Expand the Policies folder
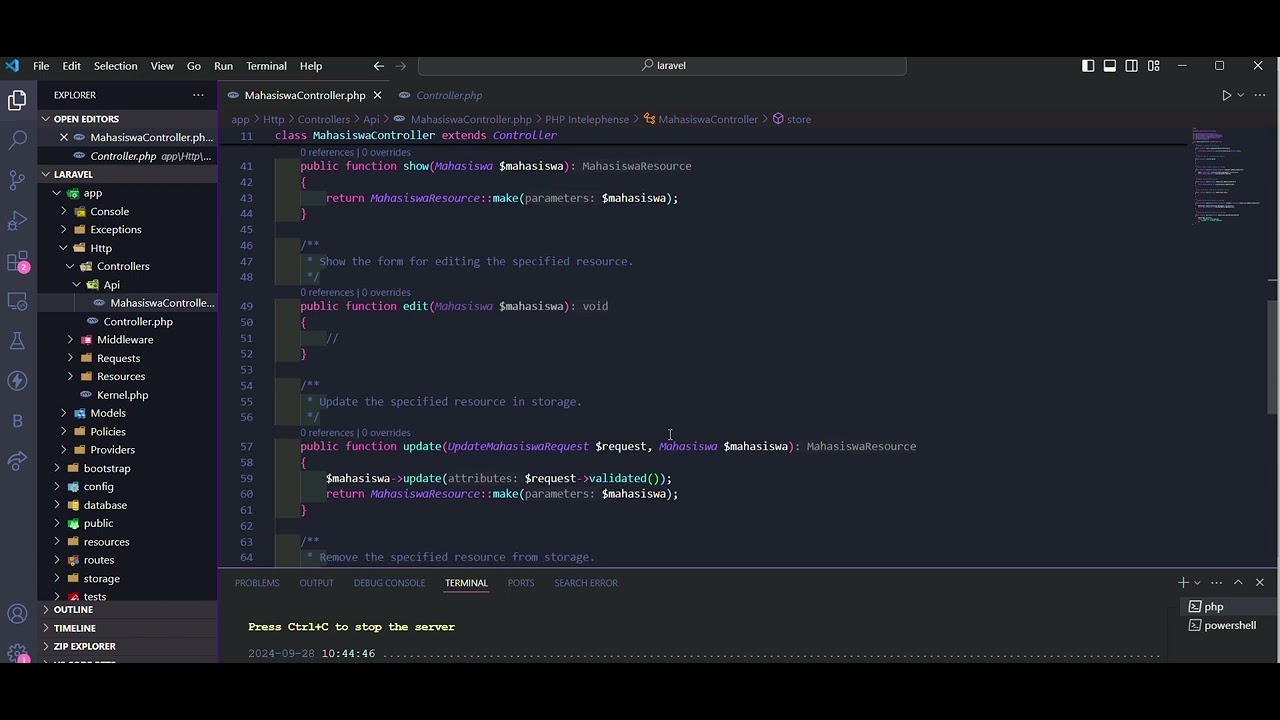This screenshot has height=720, width=1280. 128,432
